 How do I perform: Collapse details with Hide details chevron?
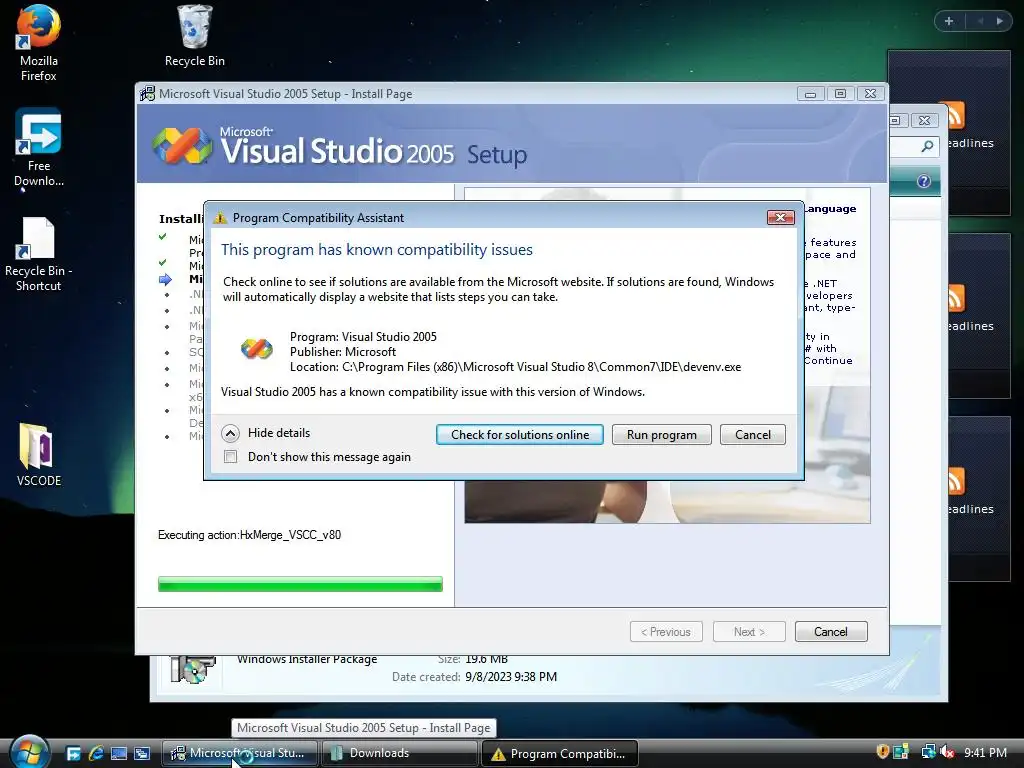(x=231, y=433)
